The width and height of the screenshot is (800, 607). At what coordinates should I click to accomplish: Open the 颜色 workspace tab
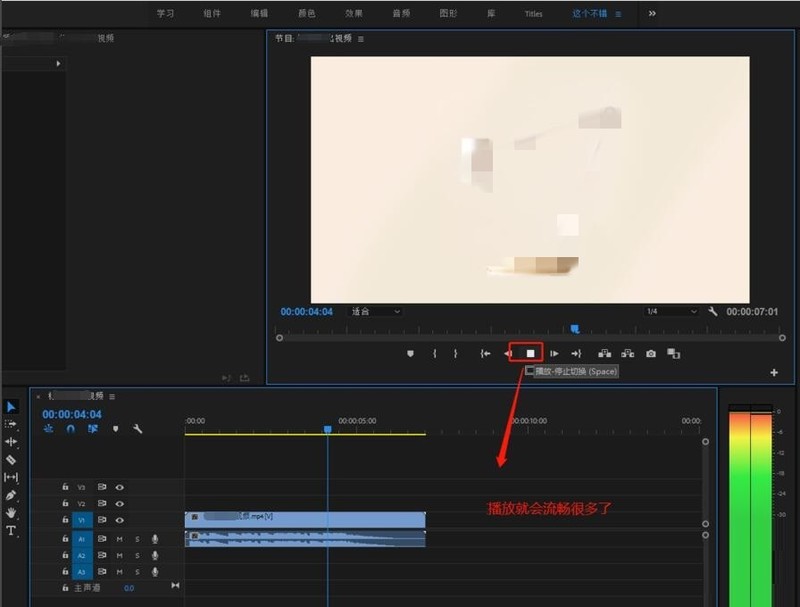click(307, 14)
